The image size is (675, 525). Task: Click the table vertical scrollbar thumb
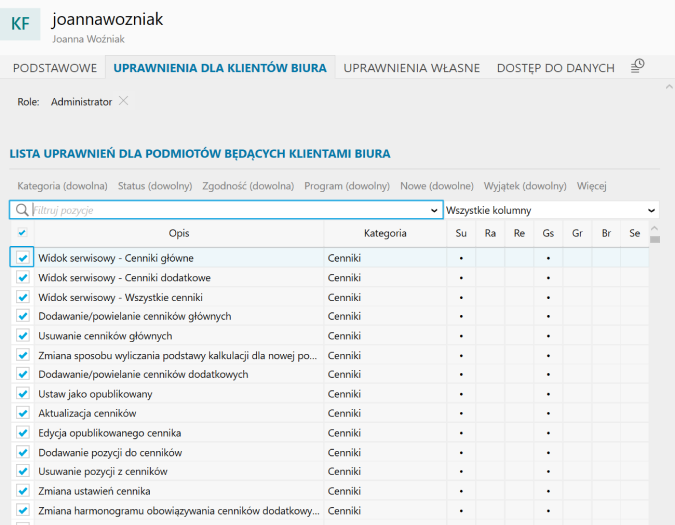655,239
